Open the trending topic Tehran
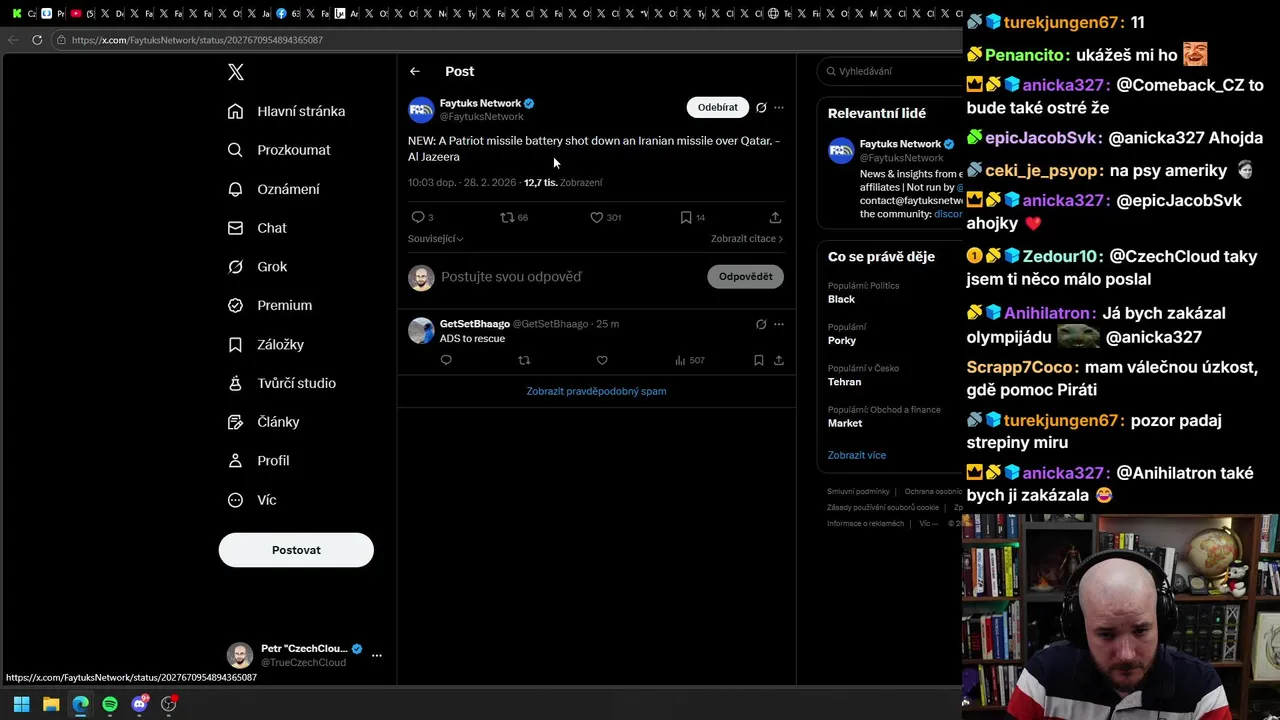Screen dimensions: 1280x720 (844, 382)
